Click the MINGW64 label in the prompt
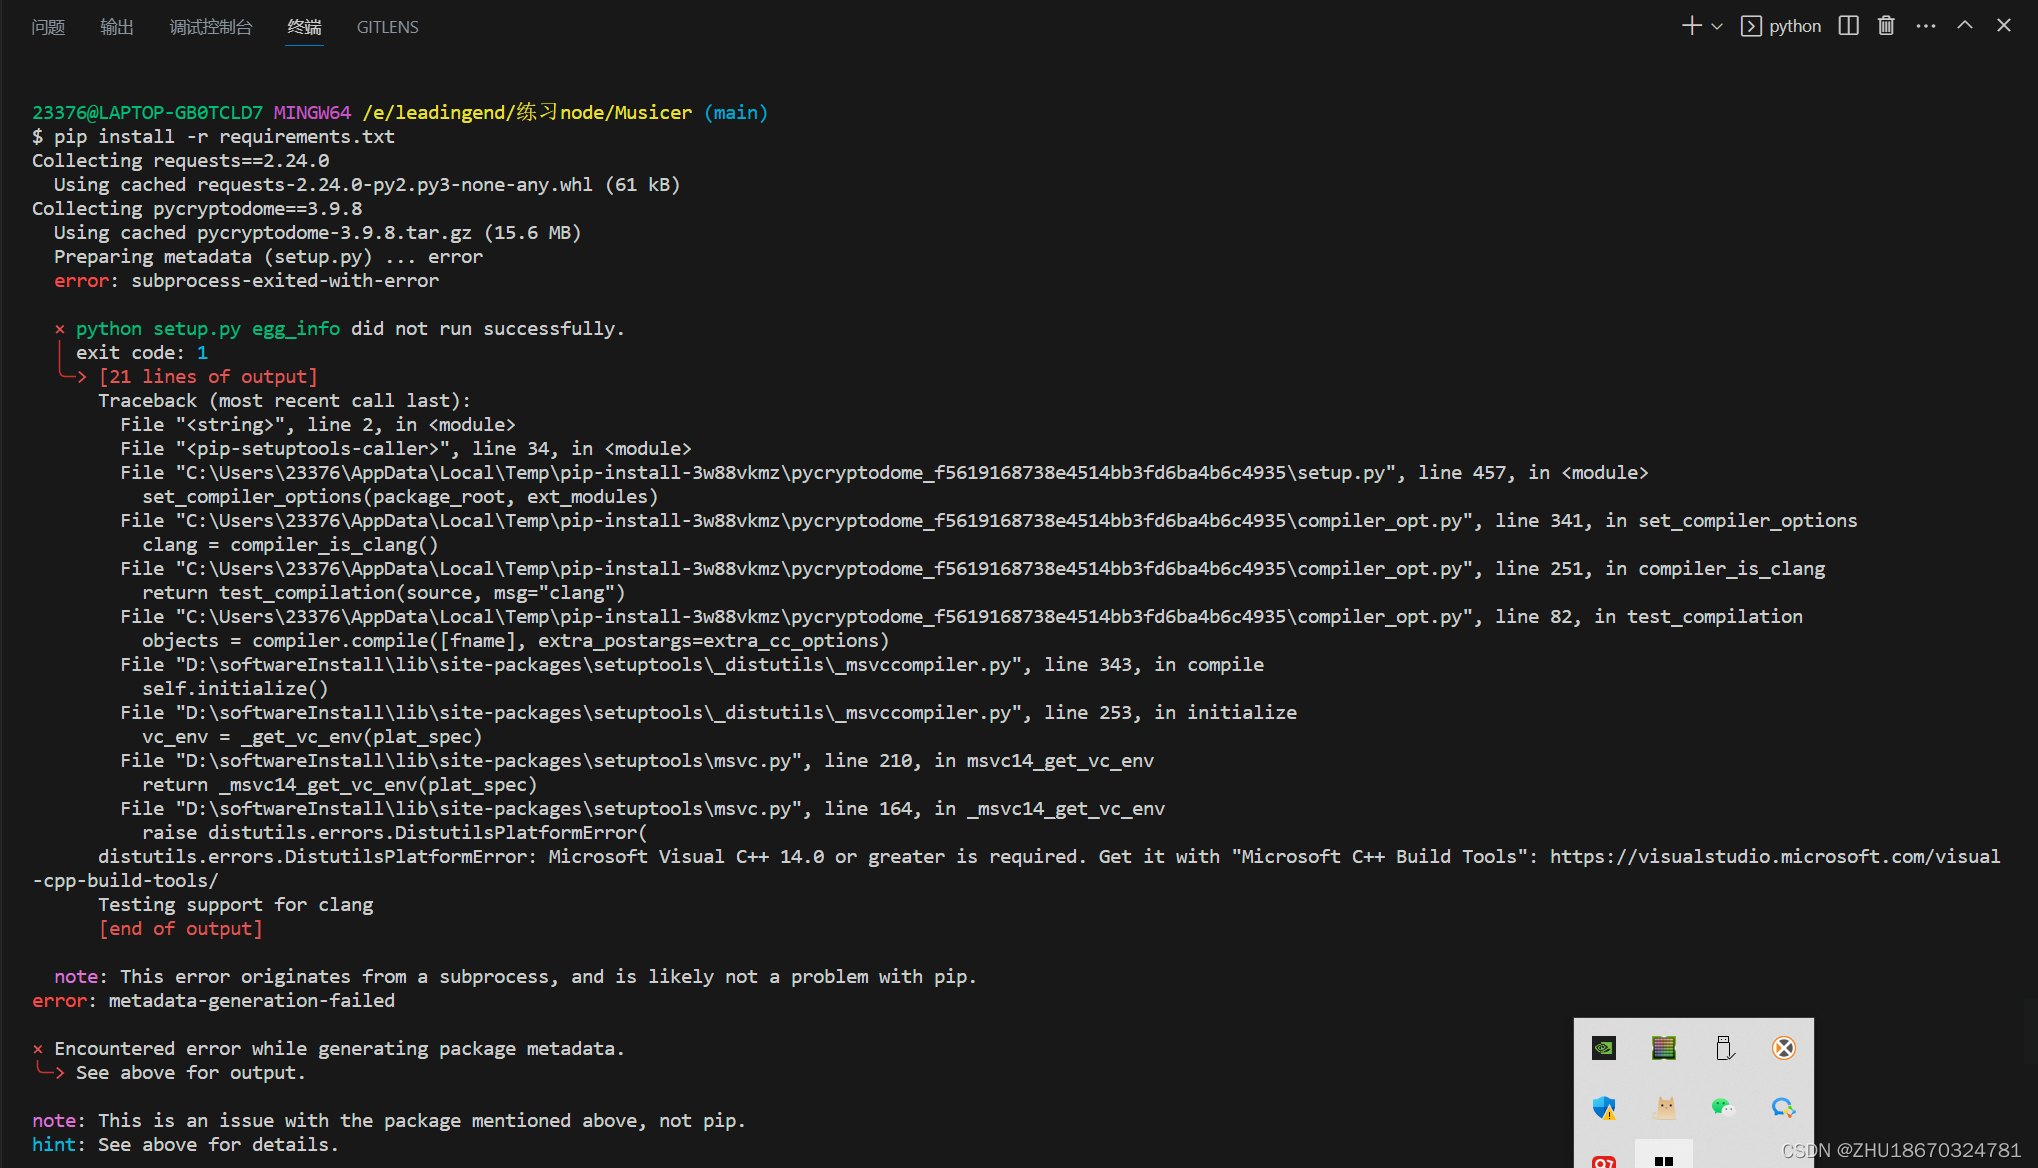 coord(312,113)
